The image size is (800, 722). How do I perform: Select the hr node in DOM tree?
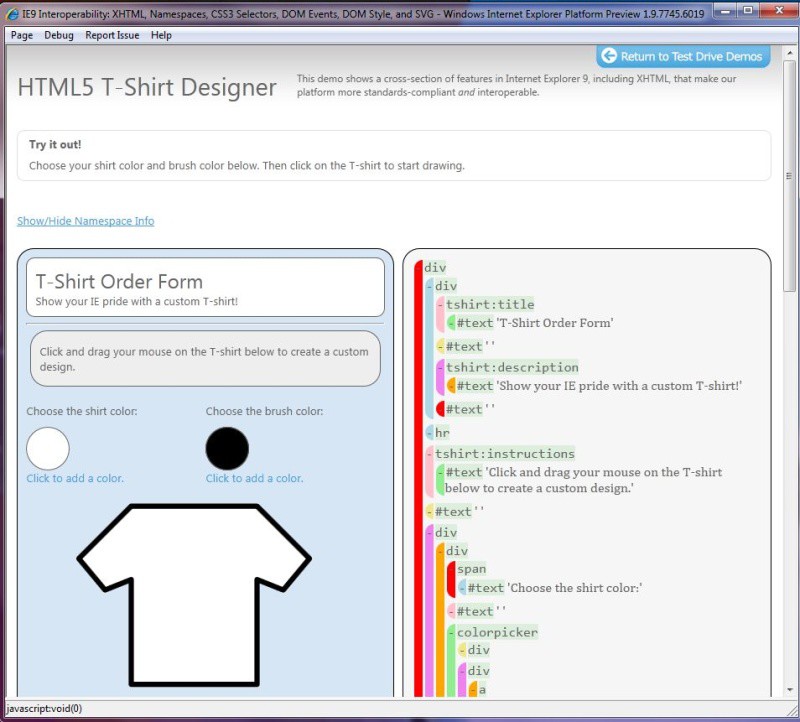coord(442,433)
